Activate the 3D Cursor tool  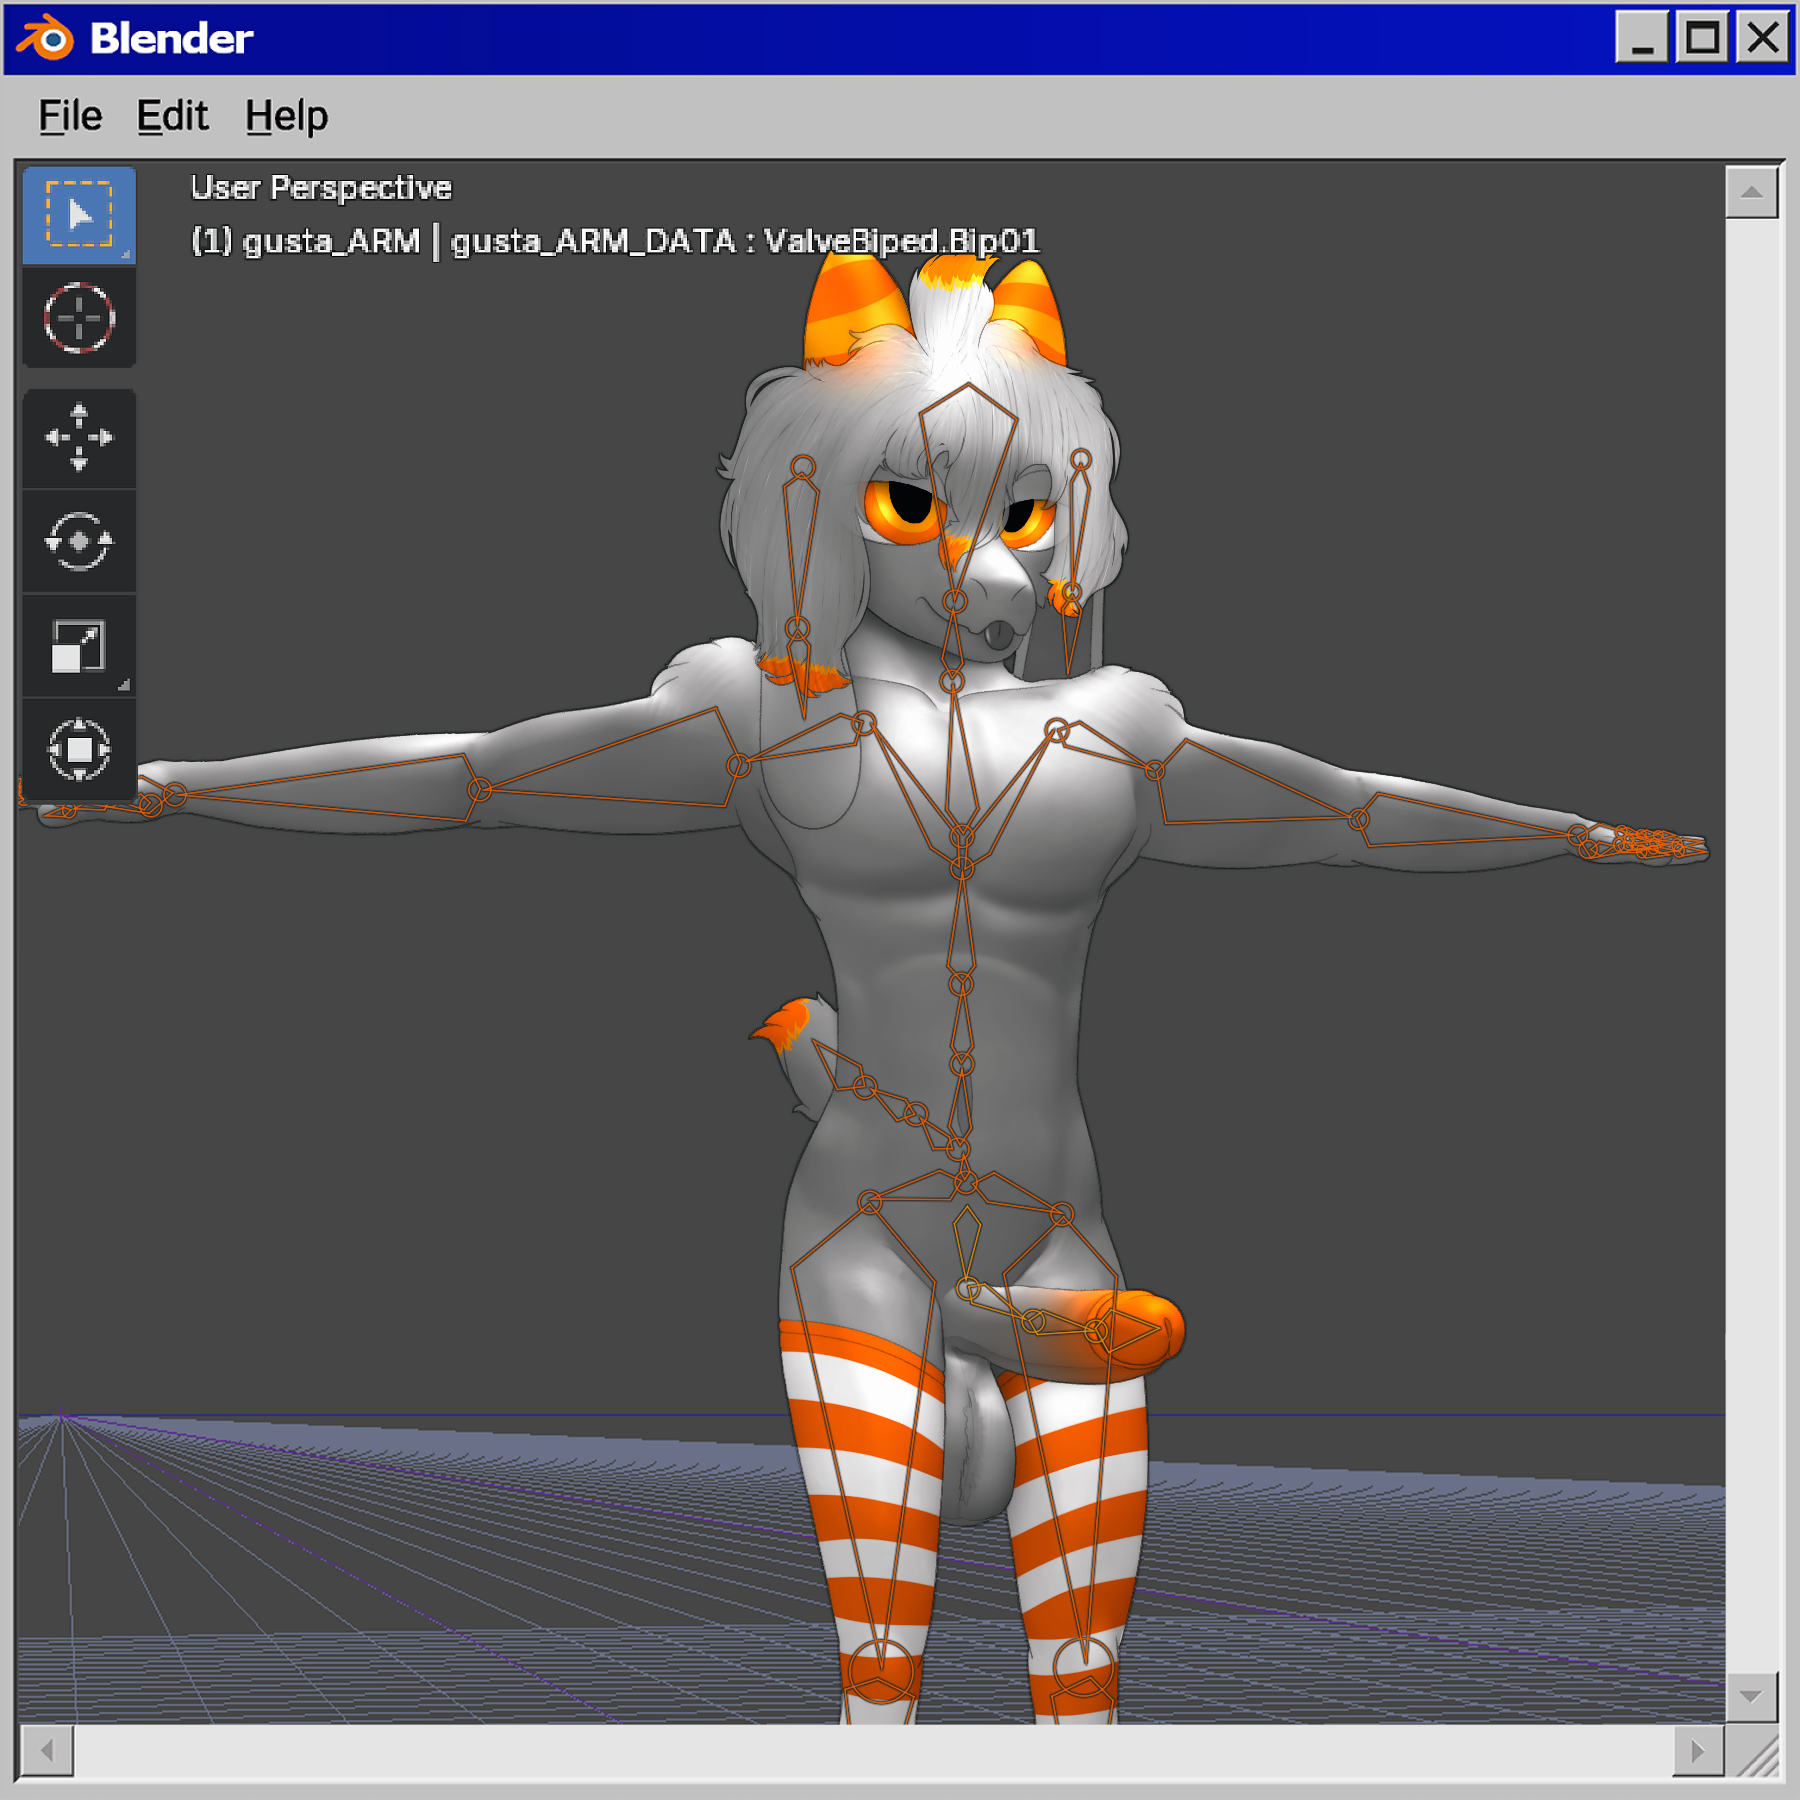coord(79,318)
